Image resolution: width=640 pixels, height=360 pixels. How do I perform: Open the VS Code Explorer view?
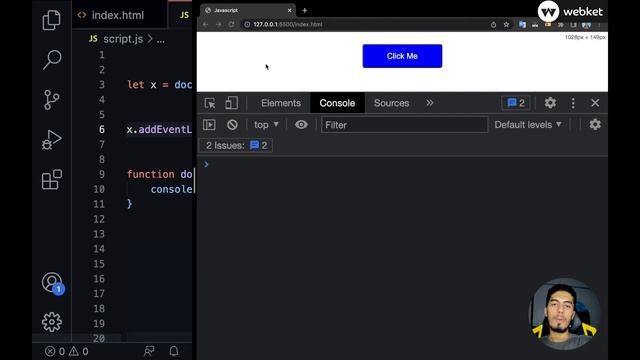[x=51, y=20]
